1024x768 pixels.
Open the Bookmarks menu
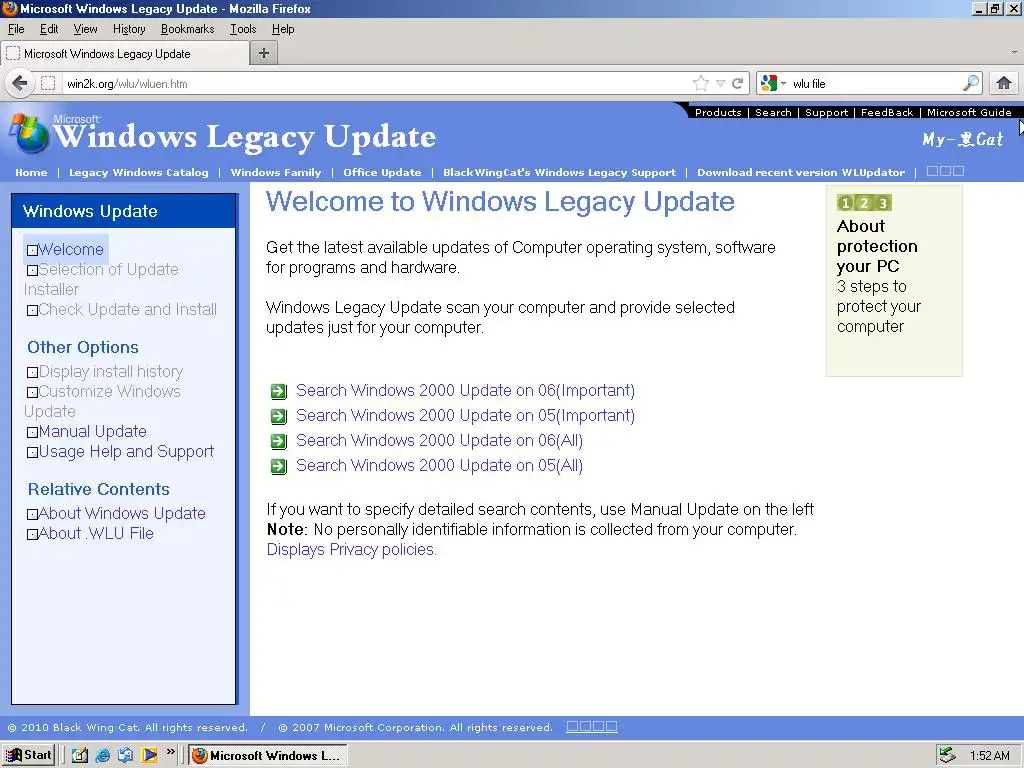[187, 29]
